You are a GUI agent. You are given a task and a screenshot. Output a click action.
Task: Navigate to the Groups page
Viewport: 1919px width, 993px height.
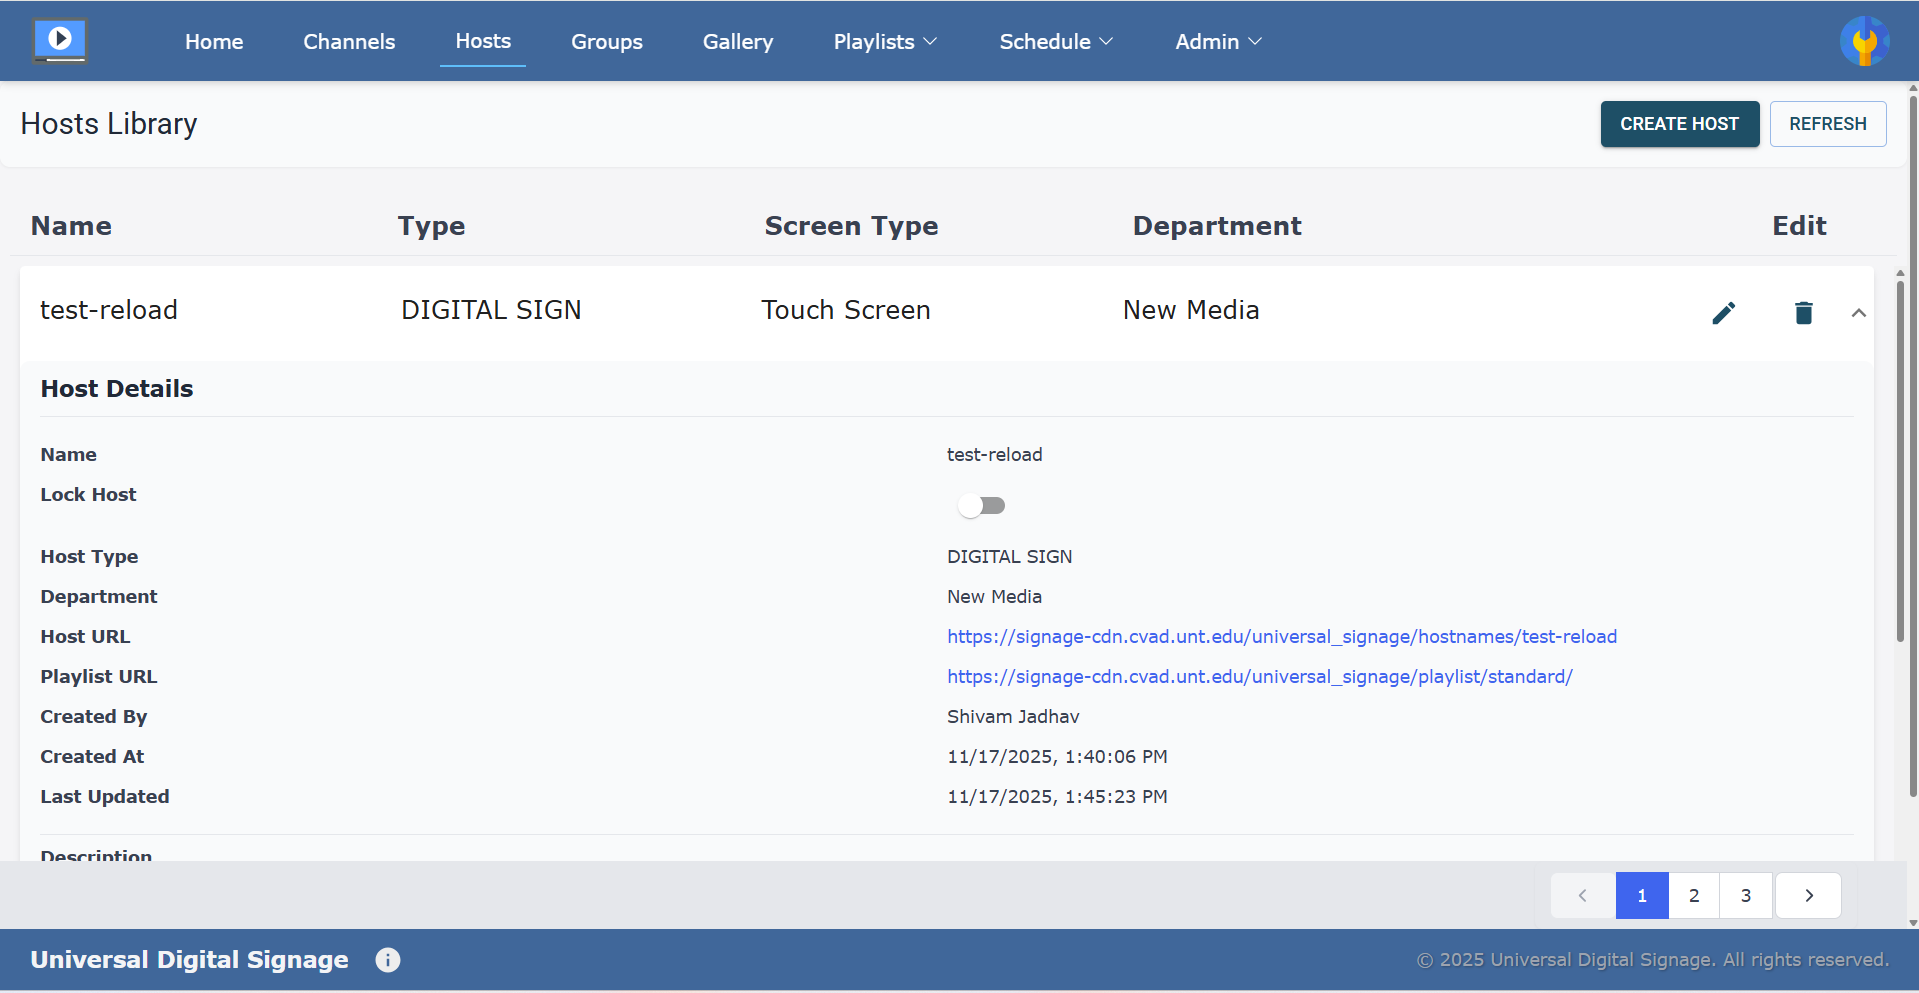point(606,41)
